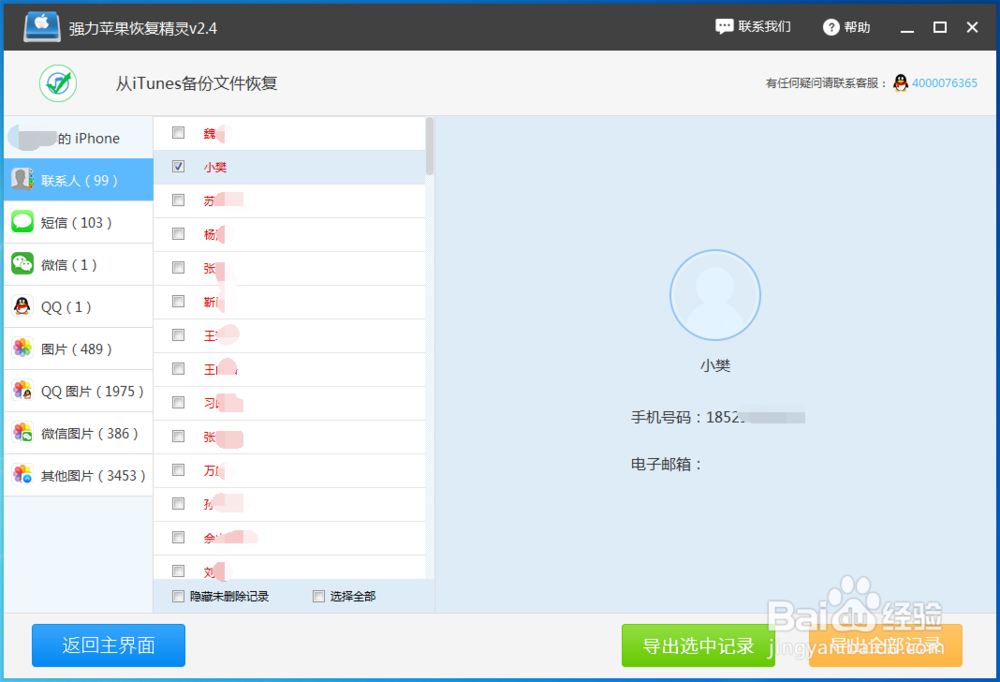Click 小樊's profile avatar picture
1000x682 pixels.
pyautogui.click(x=715, y=294)
